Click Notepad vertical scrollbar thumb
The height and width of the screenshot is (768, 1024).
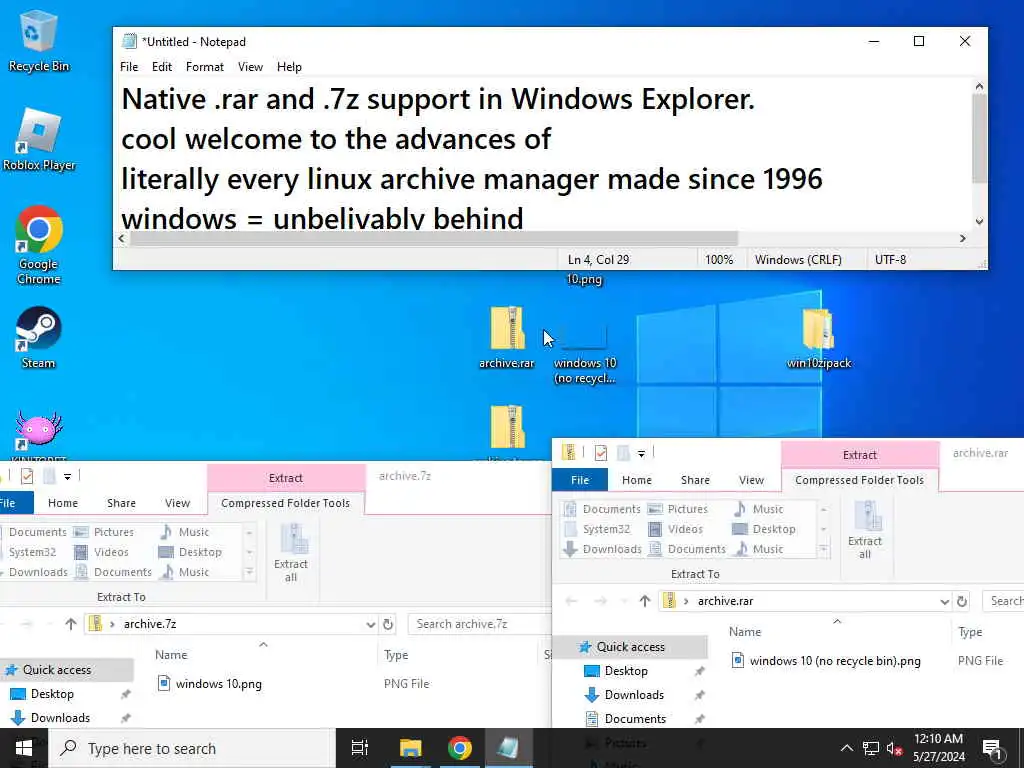click(x=978, y=138)
